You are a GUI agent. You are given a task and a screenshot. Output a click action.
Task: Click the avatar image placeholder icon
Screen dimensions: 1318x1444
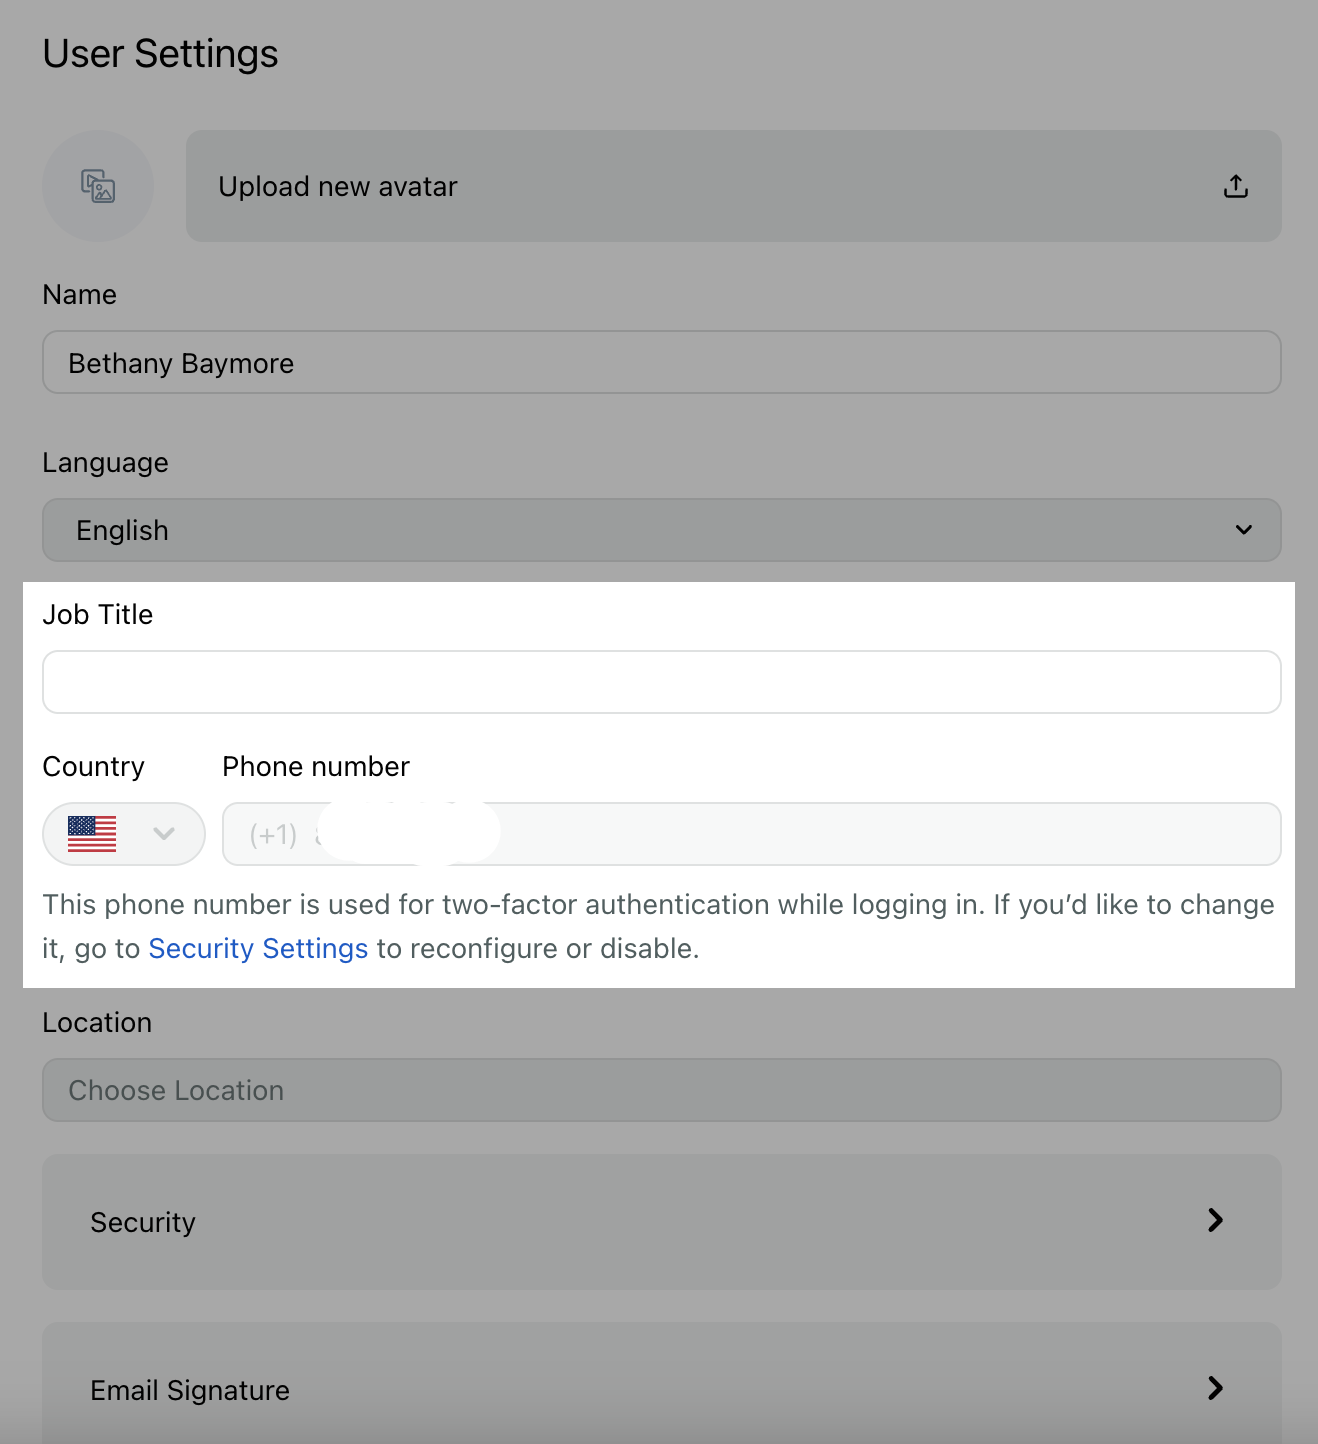click(98, 186)
